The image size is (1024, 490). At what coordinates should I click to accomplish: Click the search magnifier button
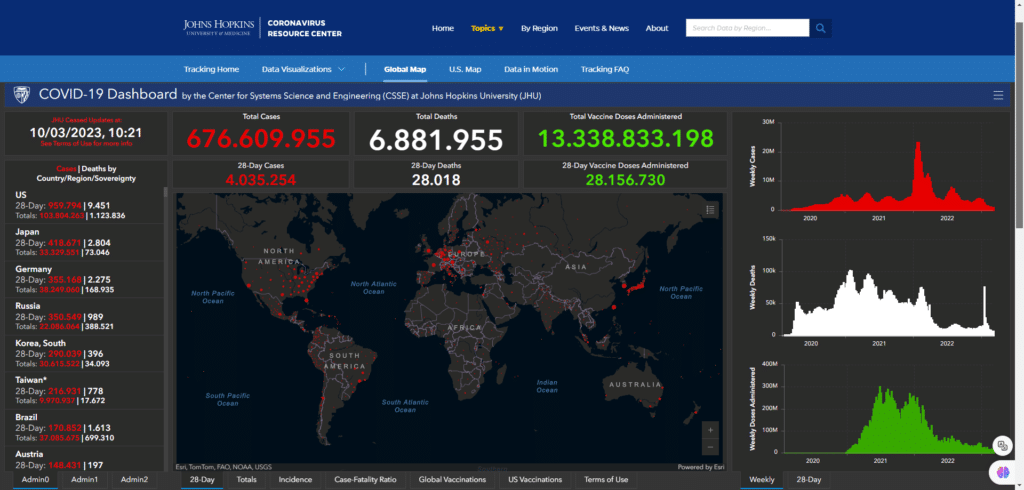(821, 28)
